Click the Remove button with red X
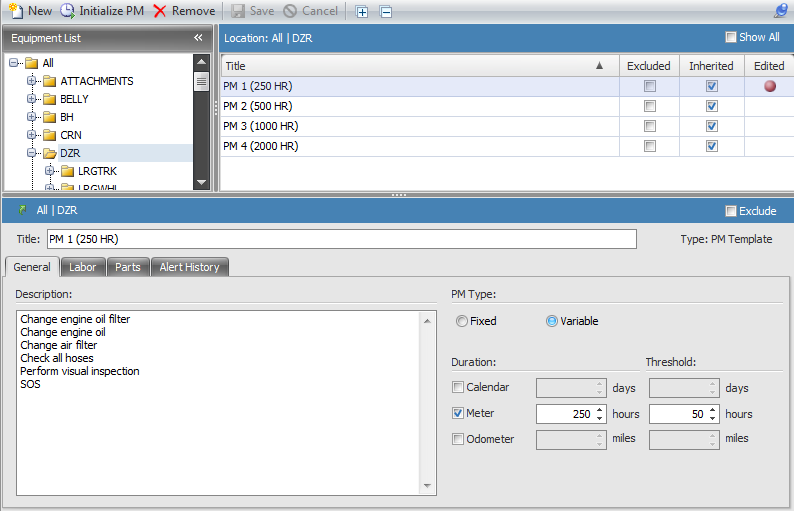 [184, 11]
